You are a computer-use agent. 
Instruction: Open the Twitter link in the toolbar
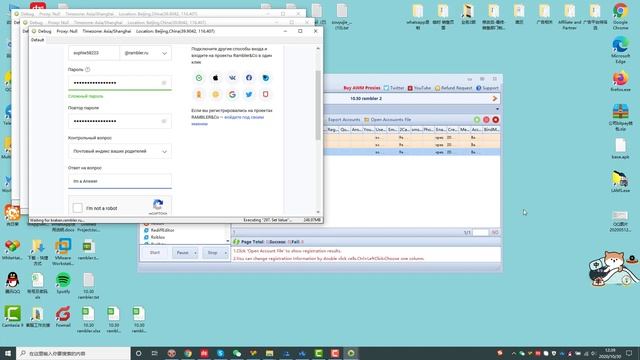394,88
